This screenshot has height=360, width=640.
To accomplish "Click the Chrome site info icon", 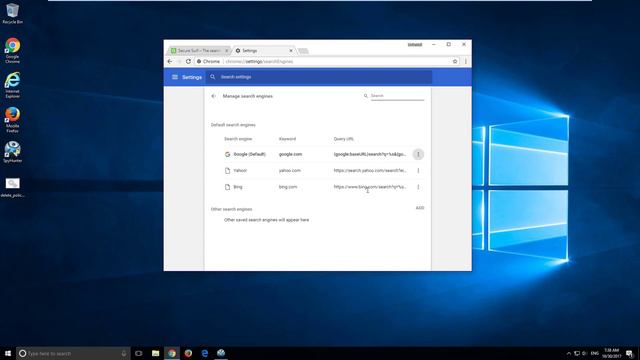I will (x=199, y=61).
